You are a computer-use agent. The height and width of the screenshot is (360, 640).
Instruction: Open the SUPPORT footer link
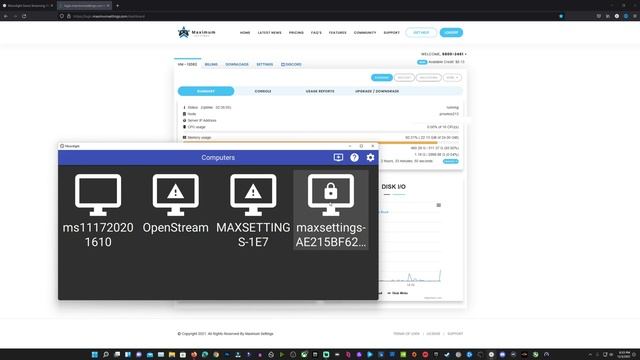point(455,334)
